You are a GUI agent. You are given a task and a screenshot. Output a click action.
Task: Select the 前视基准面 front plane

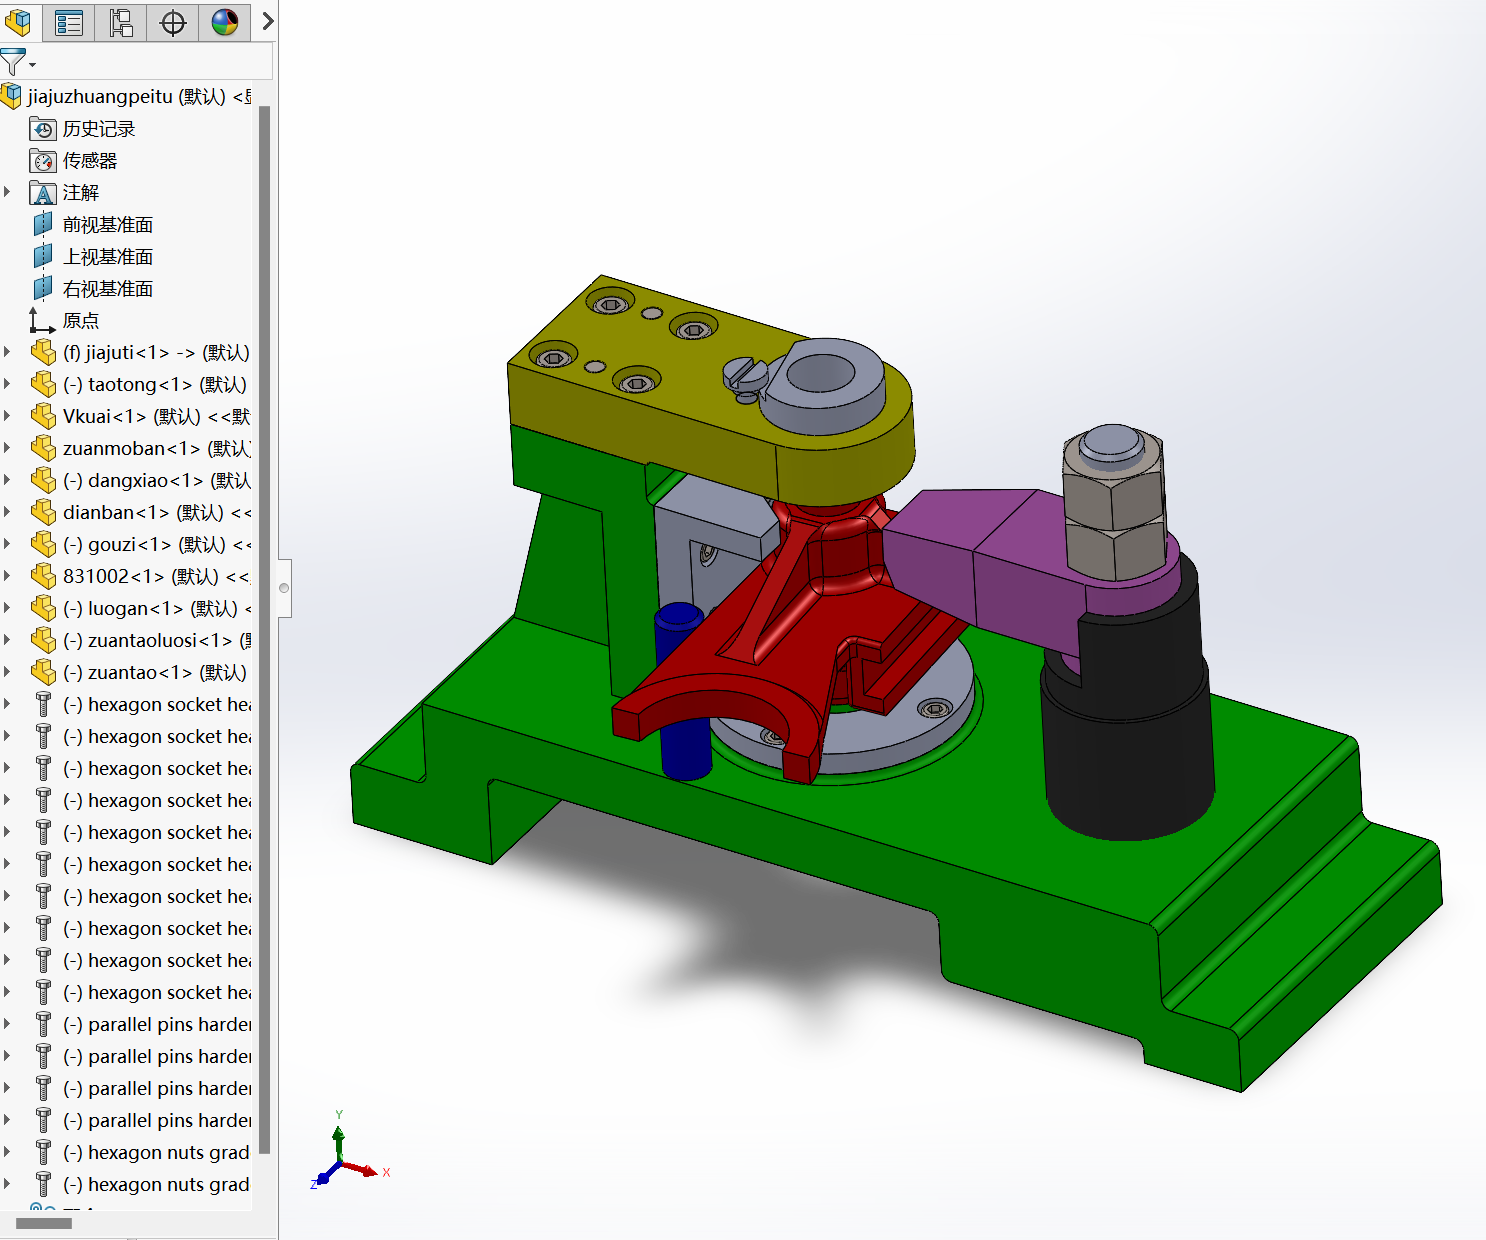click(x=107, y=225)
